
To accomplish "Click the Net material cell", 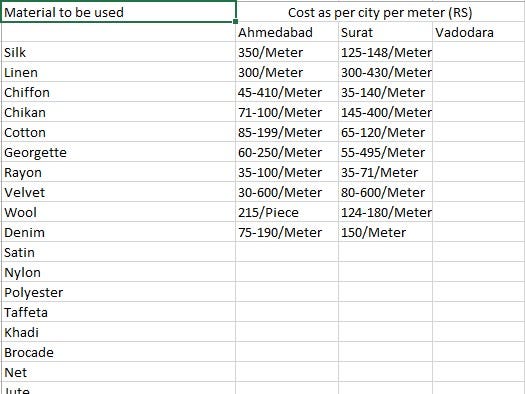I will (119, 372).
